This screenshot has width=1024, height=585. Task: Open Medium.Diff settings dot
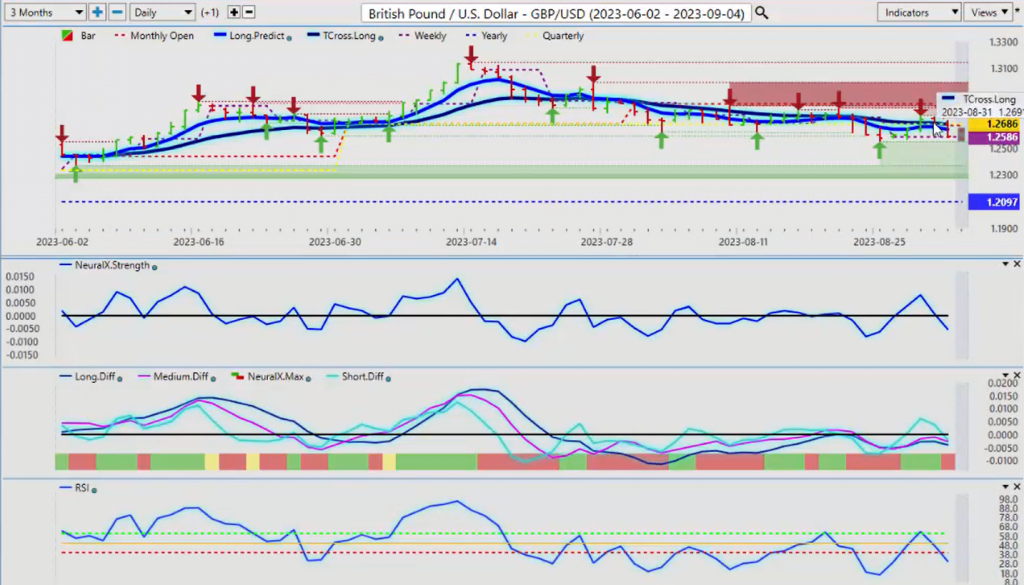tap(213, 378)
